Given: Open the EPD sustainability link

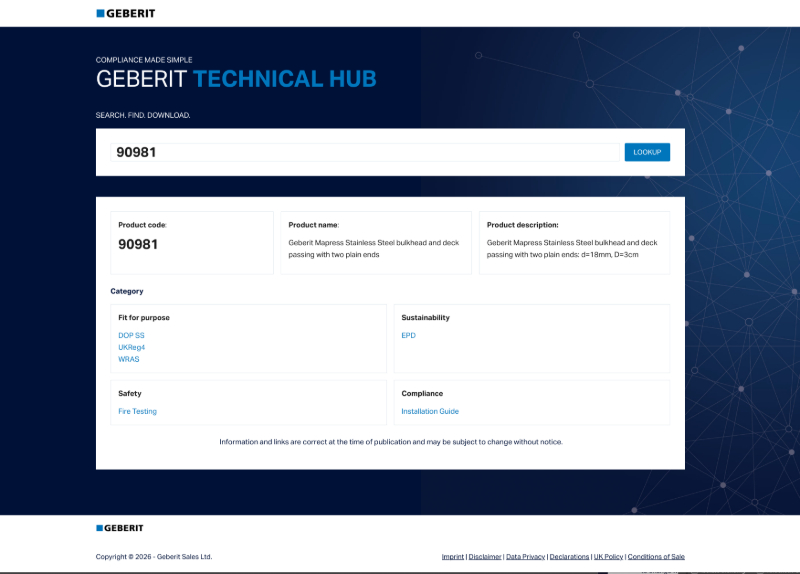Looking at the screenshot, I should 408,335.
